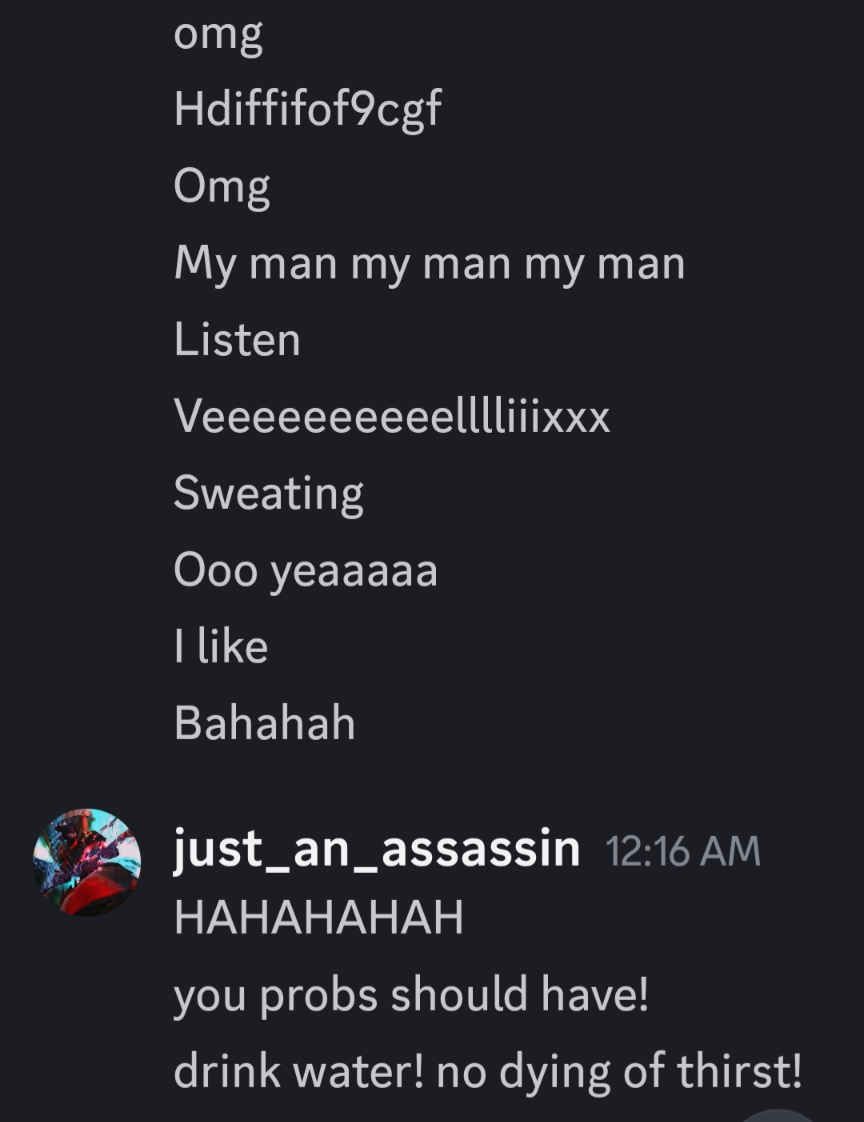Open just_an_assassin's profile avatar
Viewport: 864px width, 1122px height.
87,863
